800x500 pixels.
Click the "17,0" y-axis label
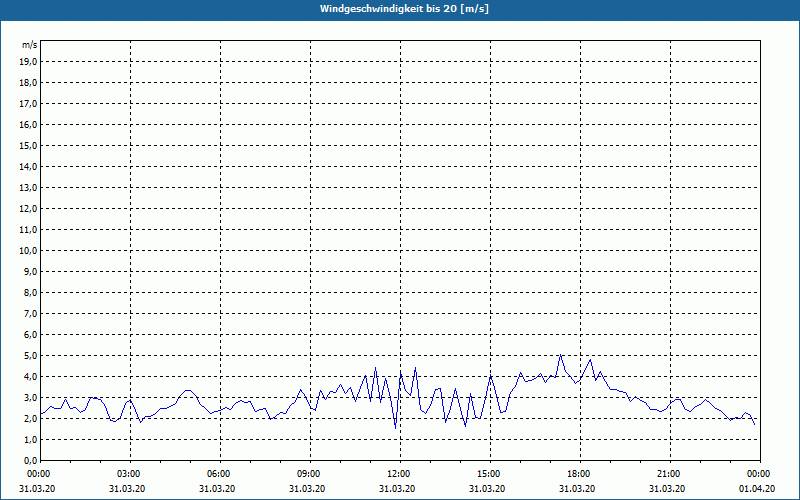coord(28,104)
